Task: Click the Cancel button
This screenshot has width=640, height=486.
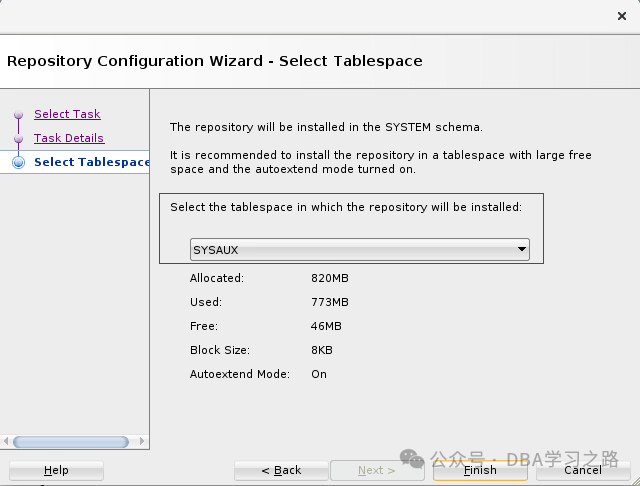Action: (x=583, y=470)
